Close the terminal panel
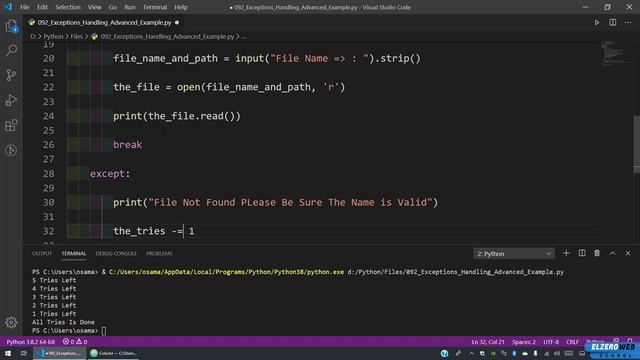This screenshot has height=360, width=640. [x=628, y=253]
